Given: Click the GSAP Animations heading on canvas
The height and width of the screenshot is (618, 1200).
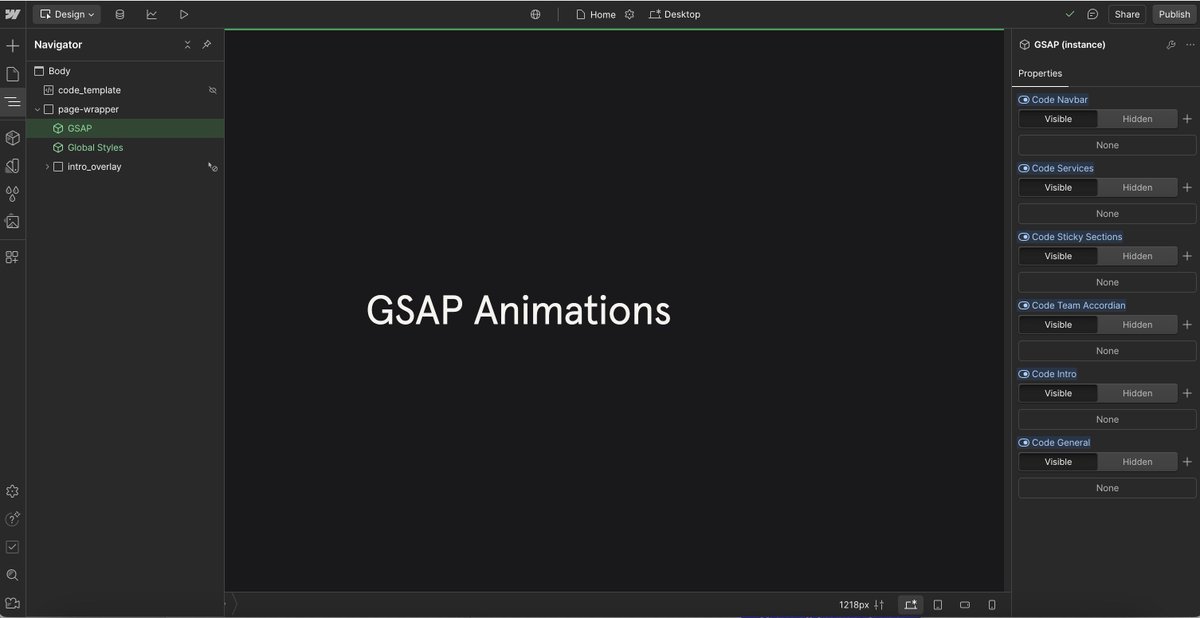Looking at the screenshot, I should point(518,310).
